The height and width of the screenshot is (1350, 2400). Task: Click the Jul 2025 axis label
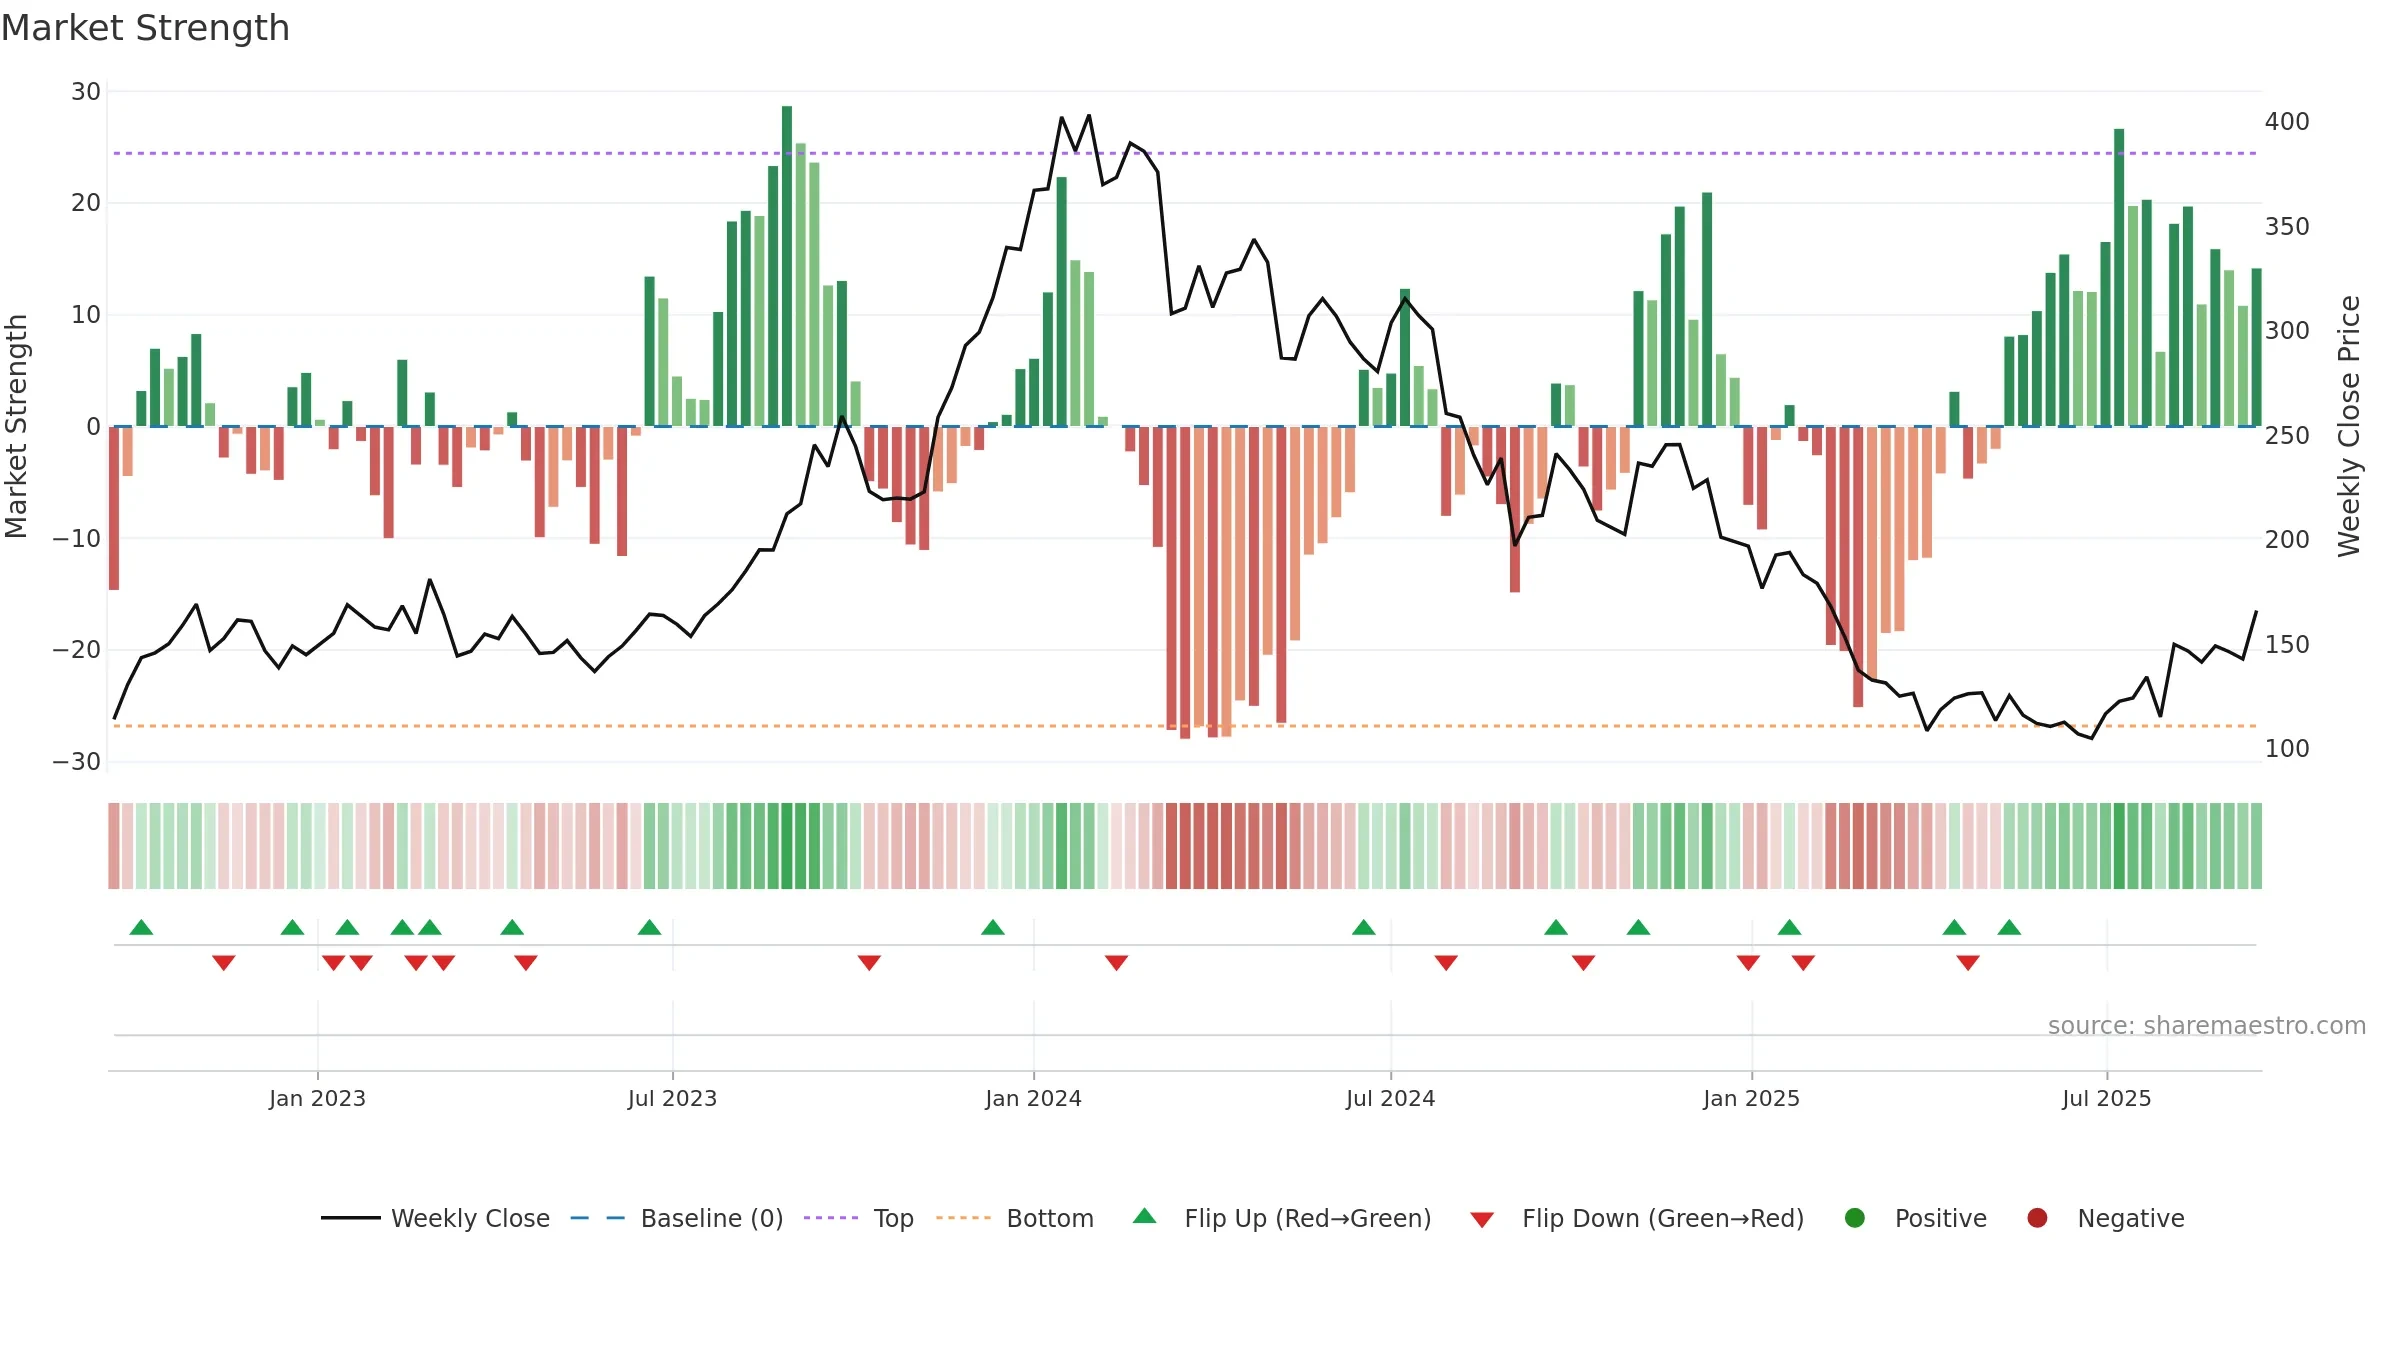[x=2106, y=1098]
